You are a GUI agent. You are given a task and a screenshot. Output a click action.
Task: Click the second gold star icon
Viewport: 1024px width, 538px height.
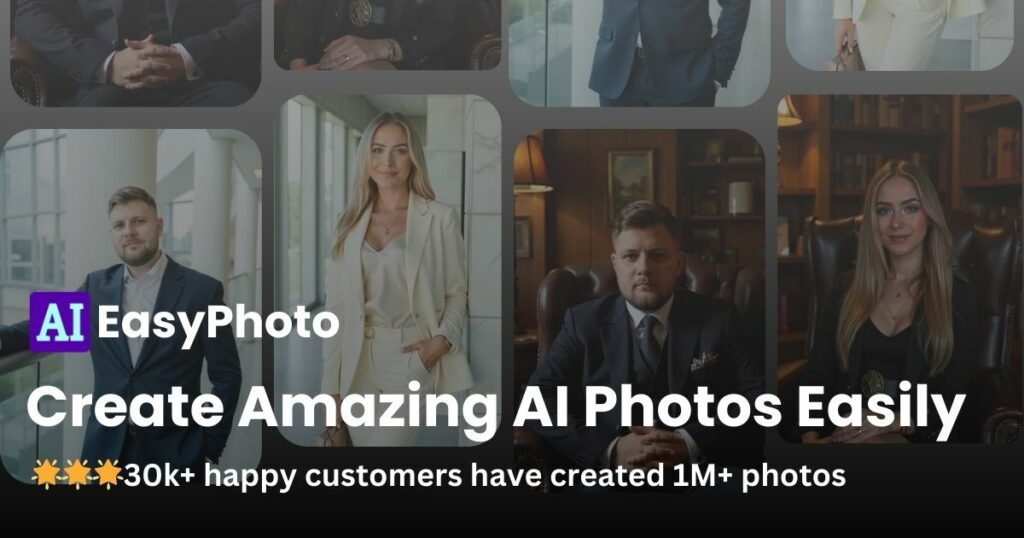76,474
